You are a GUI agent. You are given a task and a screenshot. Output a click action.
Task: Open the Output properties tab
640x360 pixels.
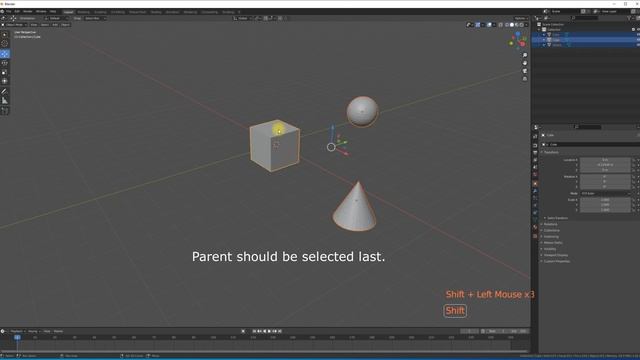point(535,153)
